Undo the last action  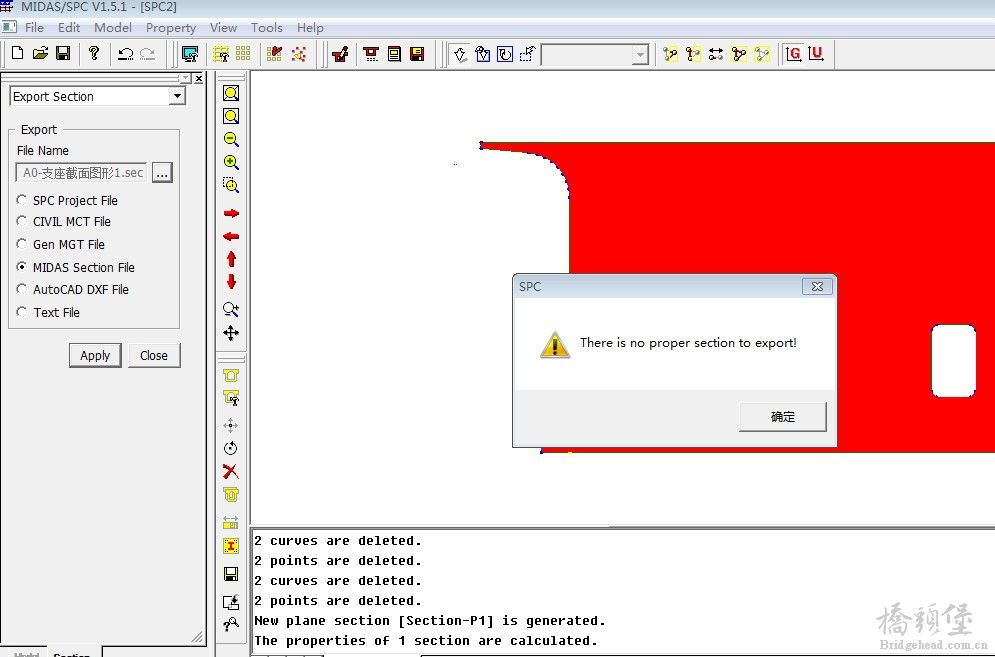tap(126, 54)
